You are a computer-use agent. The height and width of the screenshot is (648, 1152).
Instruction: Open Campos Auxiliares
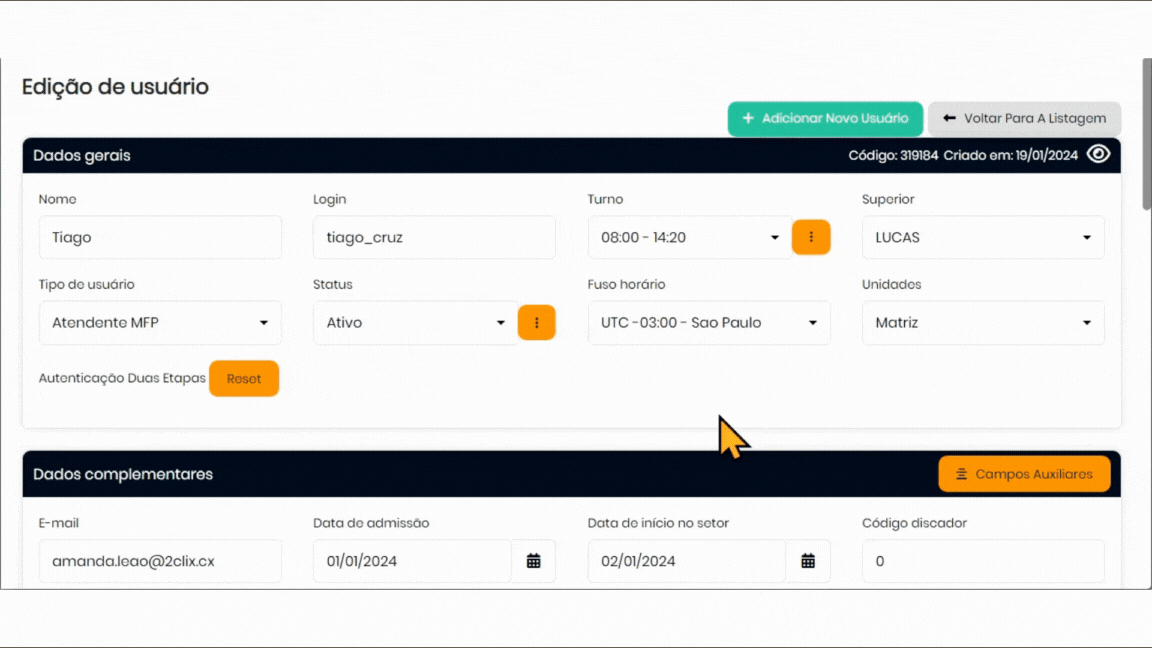1024,474
